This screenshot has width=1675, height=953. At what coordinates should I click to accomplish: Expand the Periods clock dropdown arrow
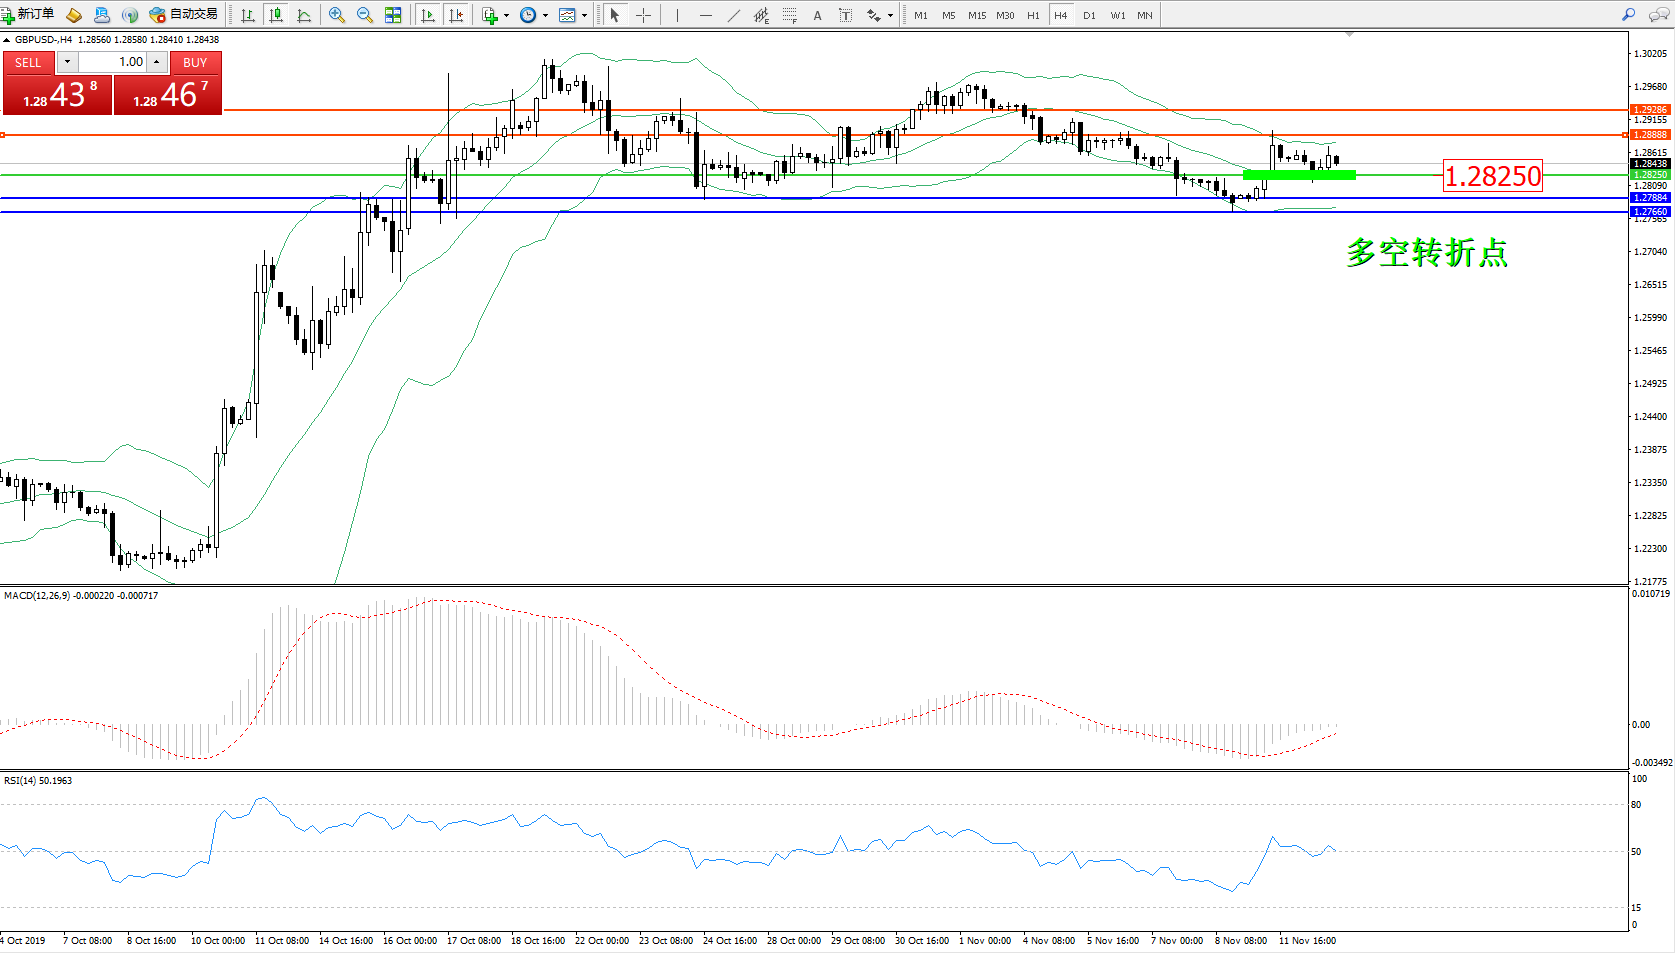coord(545,15)
